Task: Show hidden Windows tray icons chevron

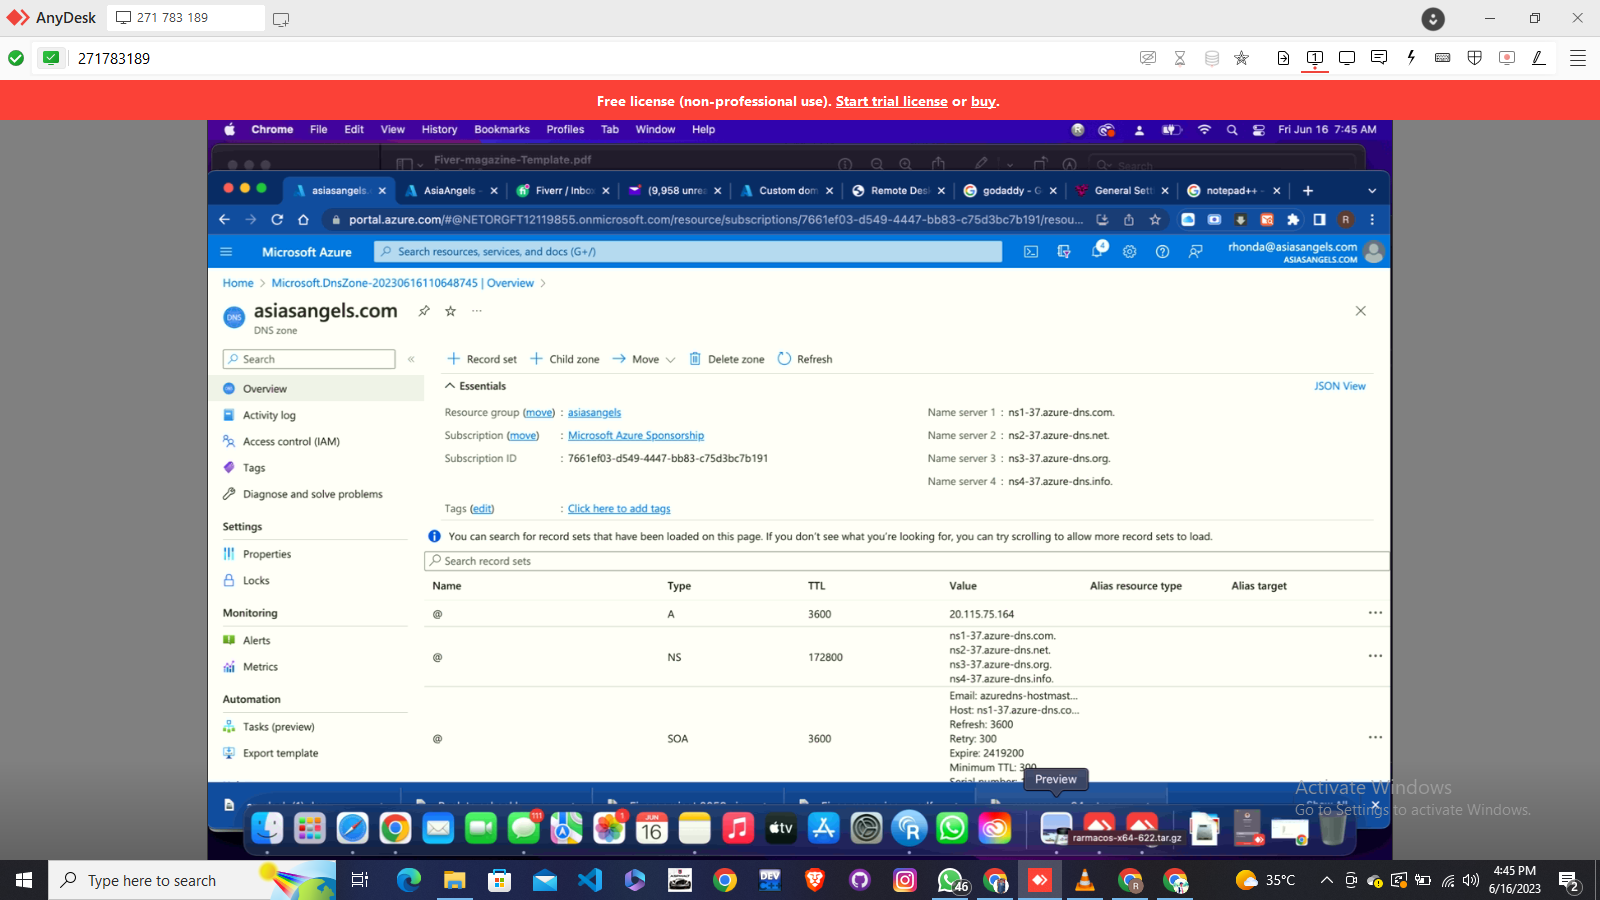Action: tap(1326, 880)
